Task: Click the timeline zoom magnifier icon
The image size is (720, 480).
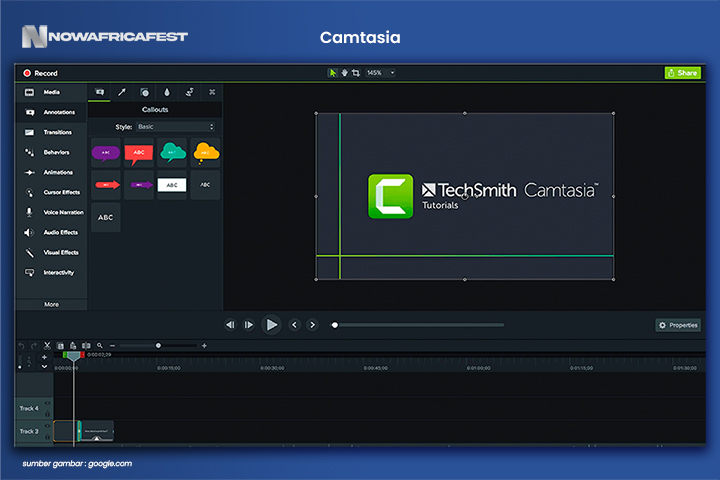Action: (100, 345)
